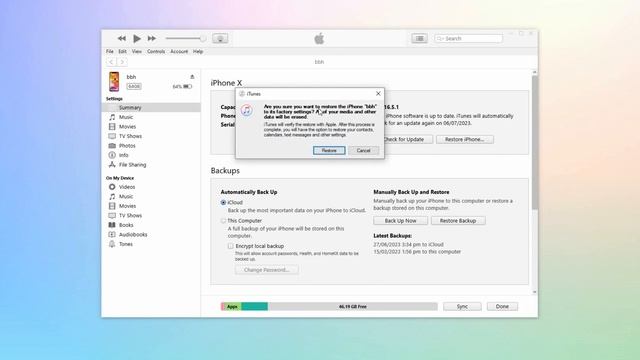Click the vertical scrollbar thumb
The image size is (640, 360).
[535, 143]
